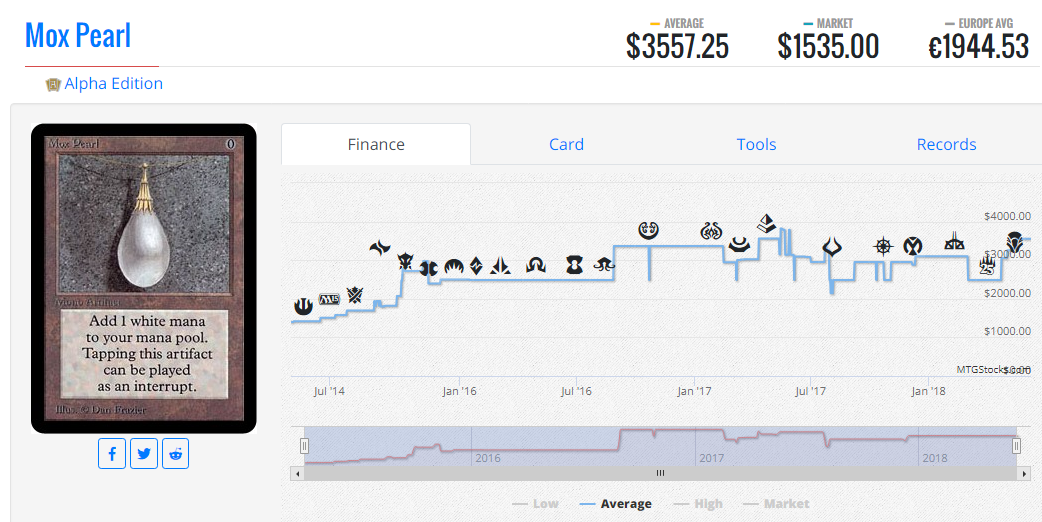Click the Jul '14 date label
This screenshot has width=1042, height=522.
click(x=329, y=391)
